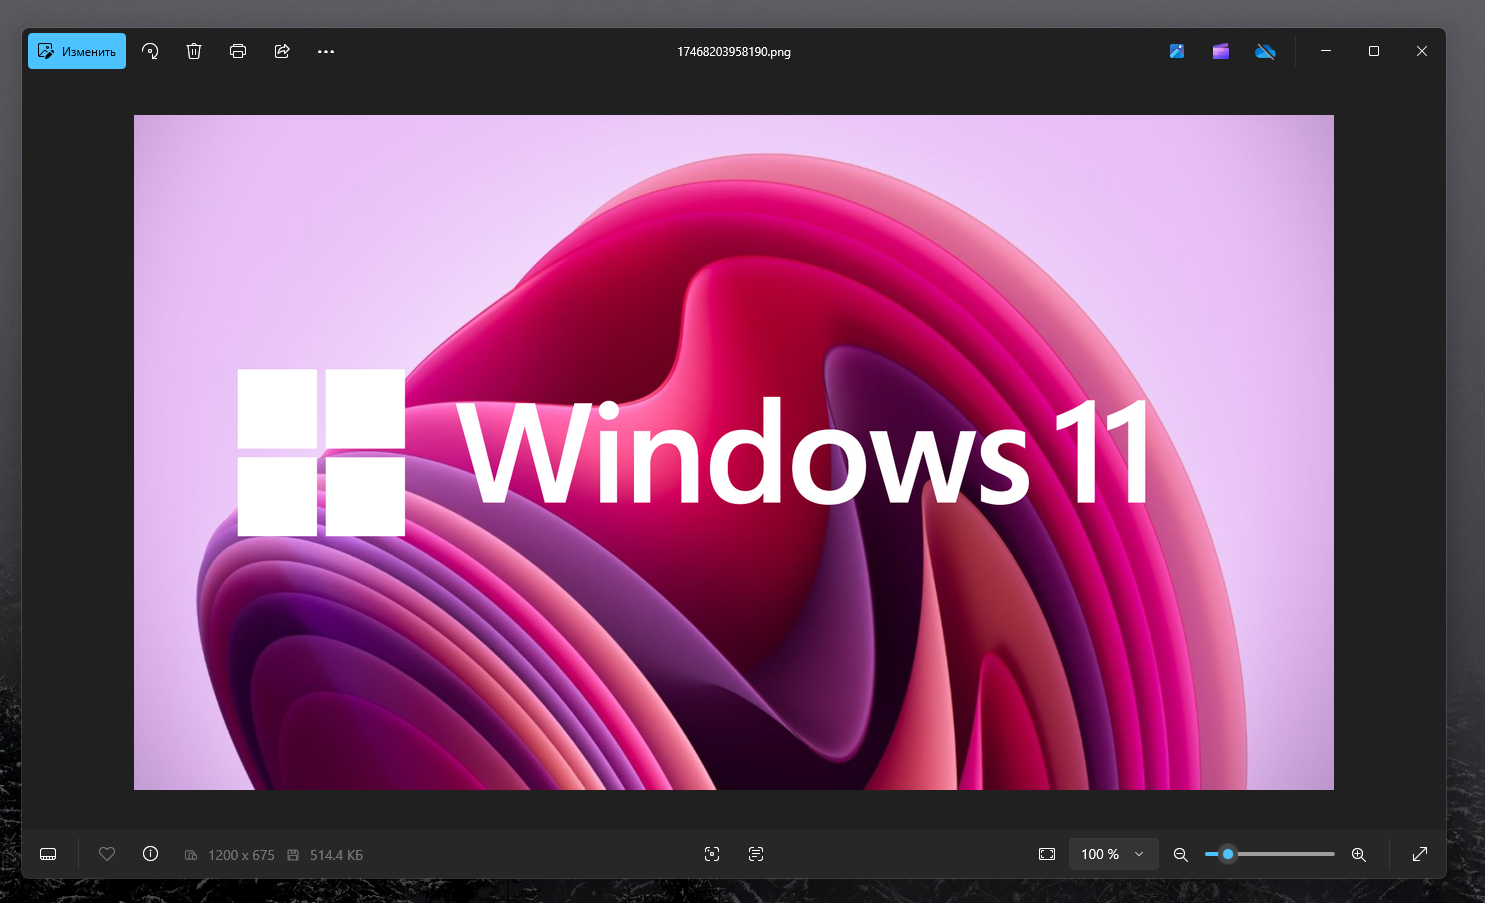Zoom out with the minus magnifier icon
The width and height of the screenshot is (1485, 903).
pos(1181,854)
